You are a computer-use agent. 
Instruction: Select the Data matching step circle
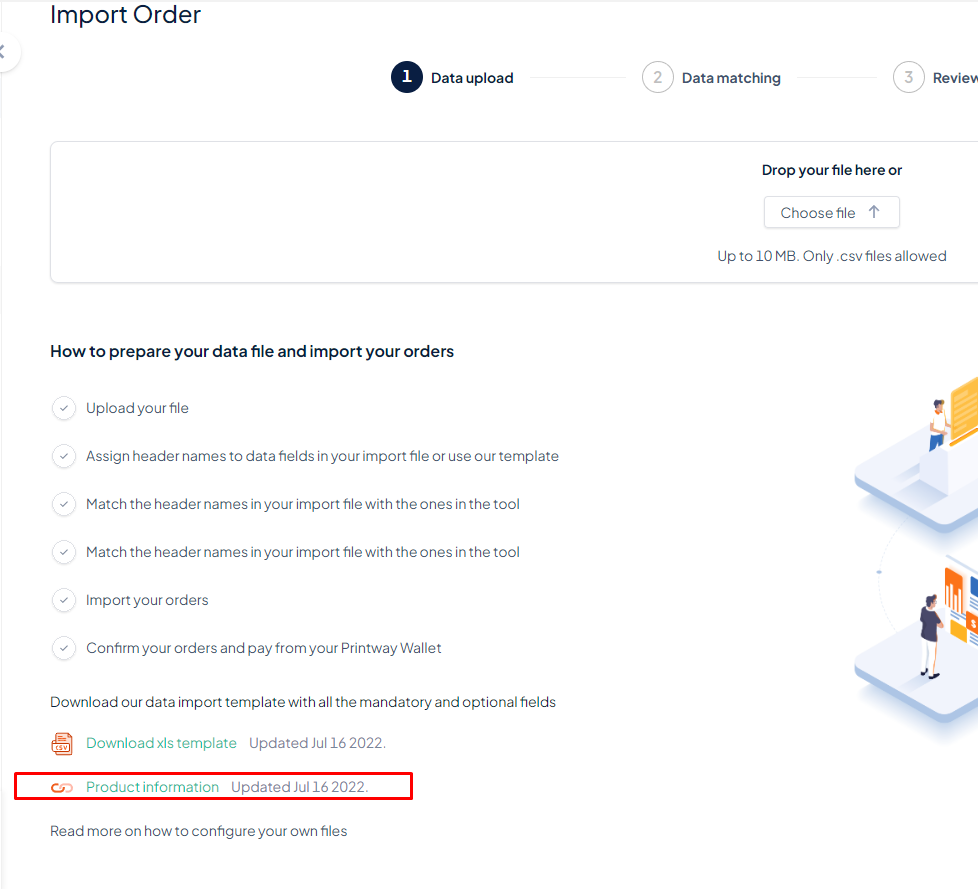point(655,77)
